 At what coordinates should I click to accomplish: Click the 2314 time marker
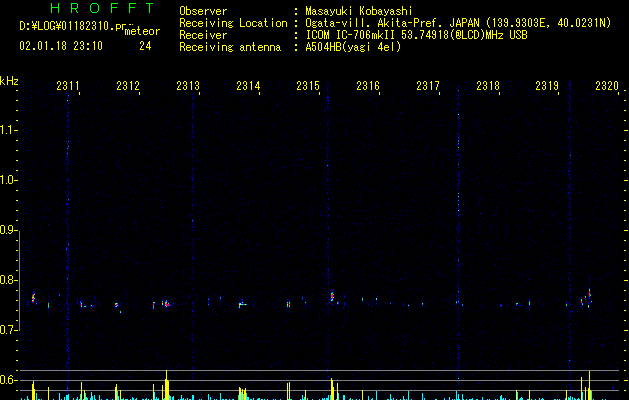pyautogui.click(x=248, y=85)
